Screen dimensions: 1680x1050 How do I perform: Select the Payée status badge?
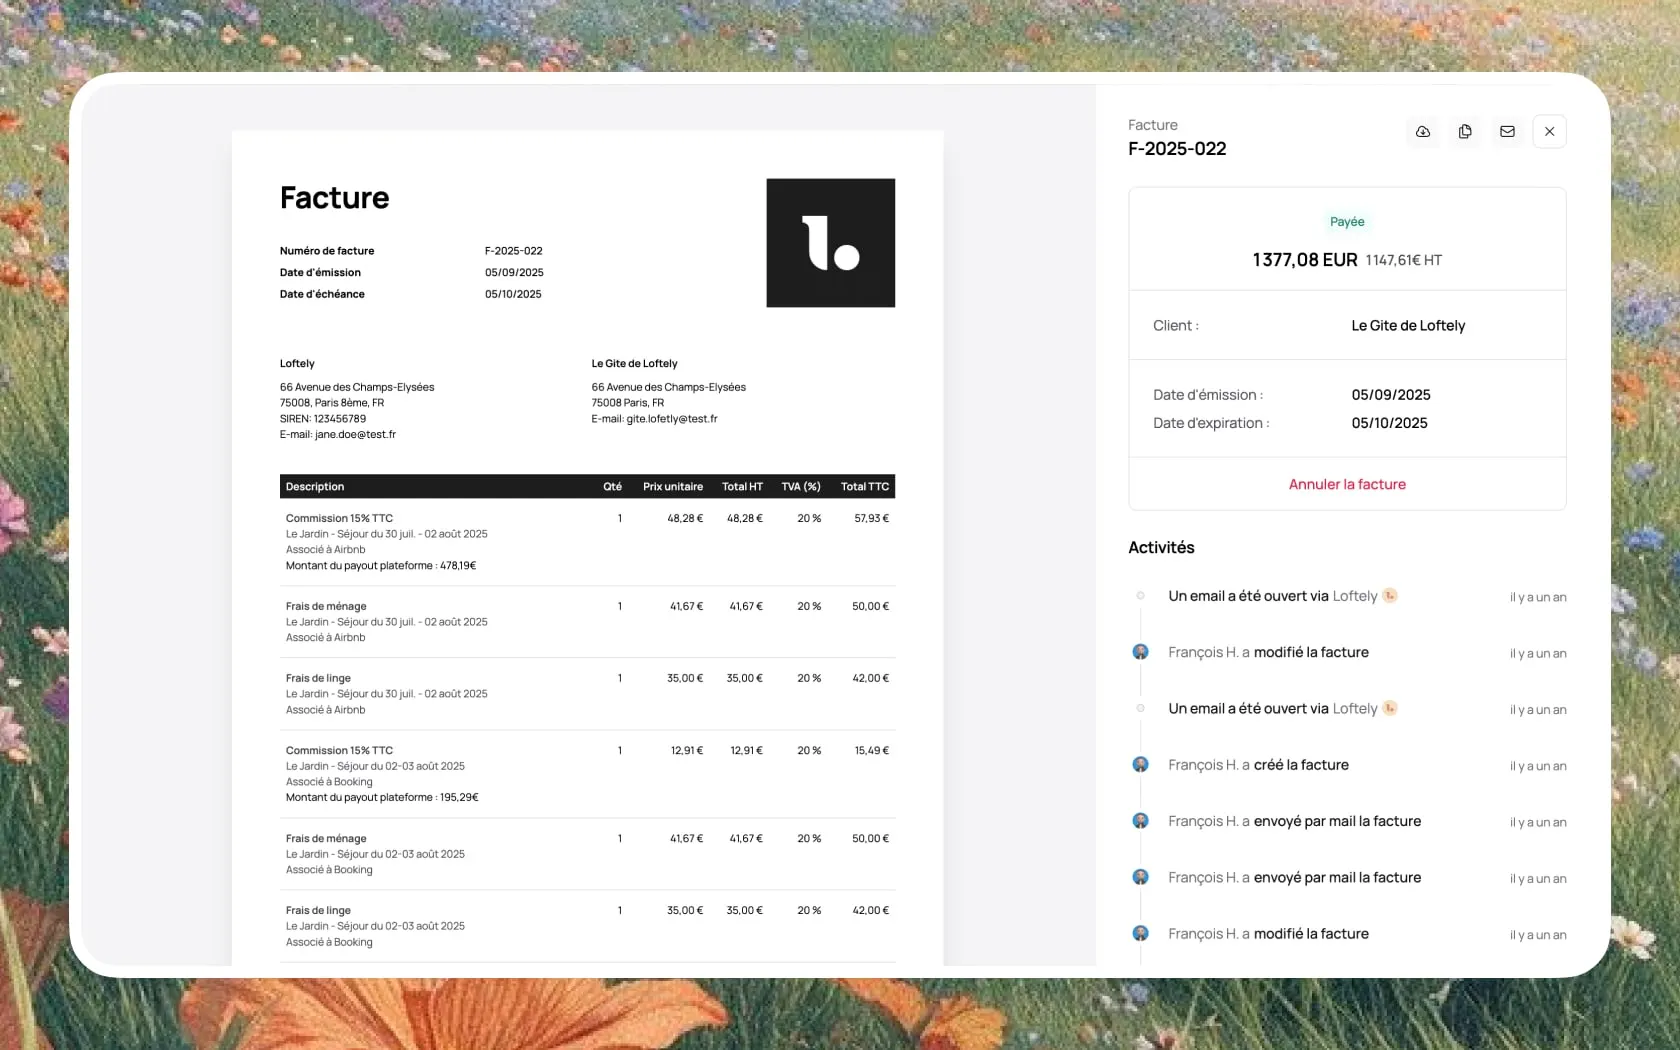click(x=1347, y=222)
